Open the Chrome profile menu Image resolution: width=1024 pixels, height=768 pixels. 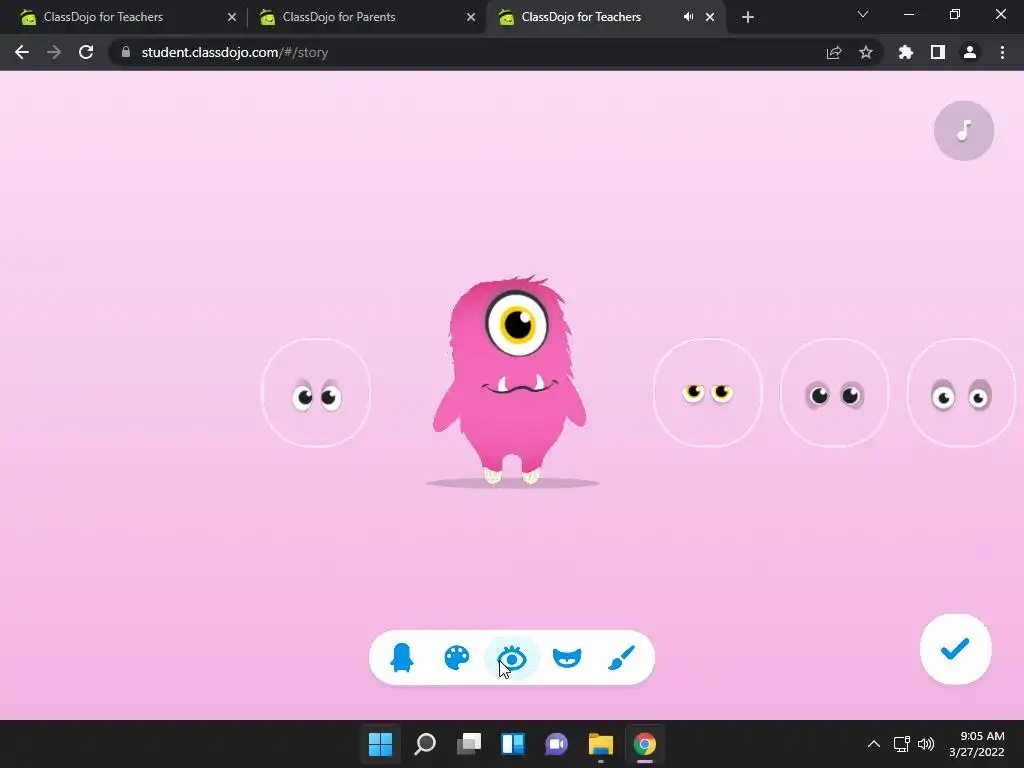[x=970, y=52]
